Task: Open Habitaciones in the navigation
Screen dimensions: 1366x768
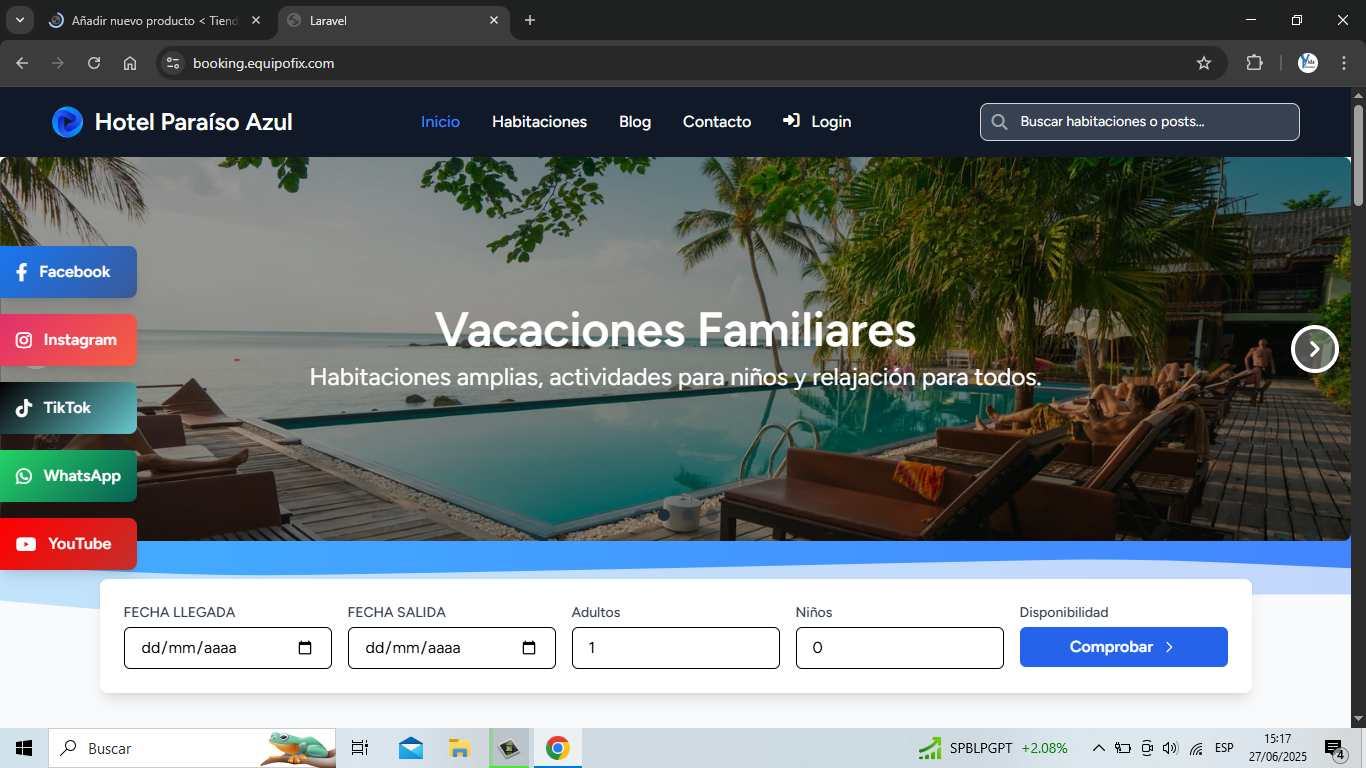Action: coord(539,122)
